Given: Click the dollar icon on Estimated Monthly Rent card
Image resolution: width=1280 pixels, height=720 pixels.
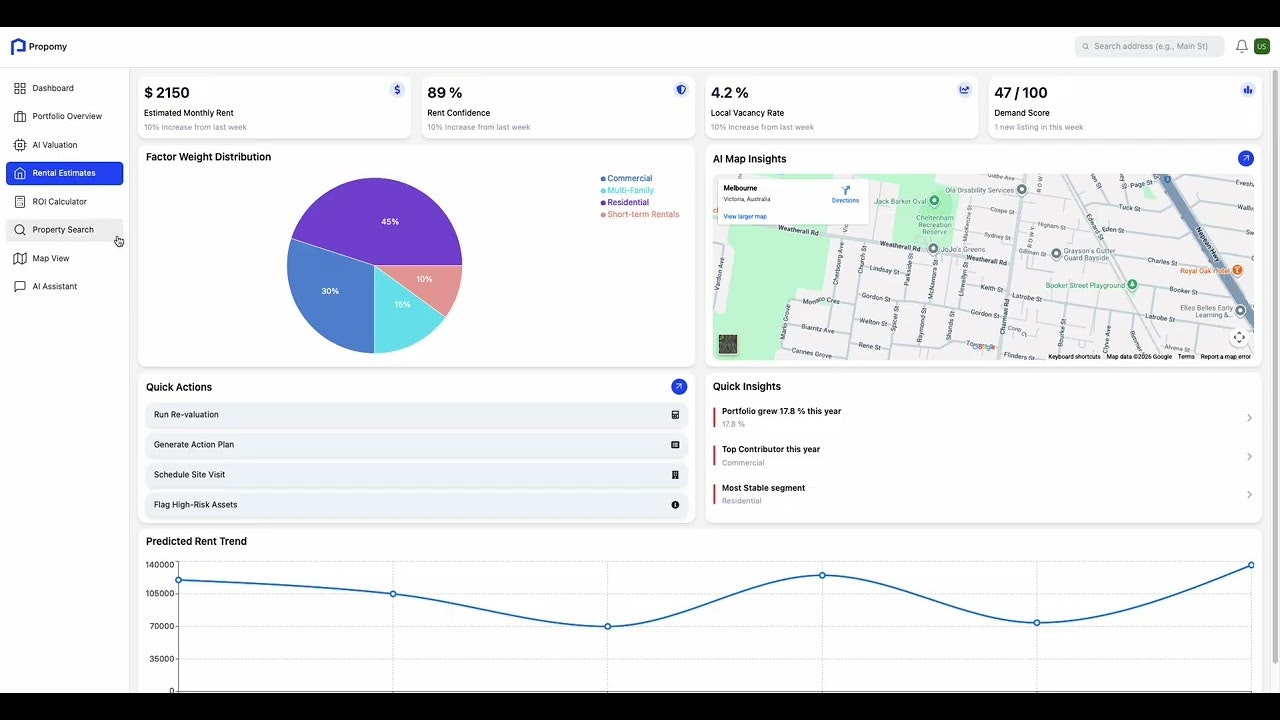Looking at the screenshot, I should point(397,90).
